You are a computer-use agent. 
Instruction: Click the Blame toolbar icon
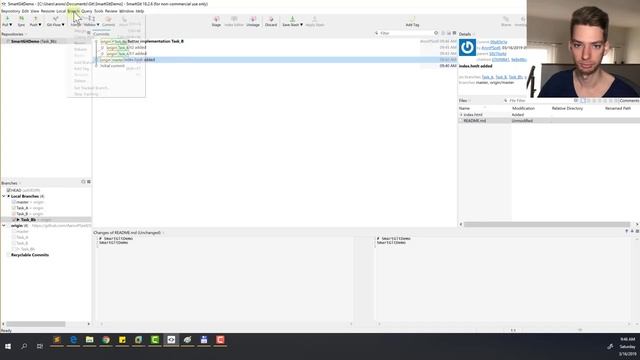[x=506, y=19]
